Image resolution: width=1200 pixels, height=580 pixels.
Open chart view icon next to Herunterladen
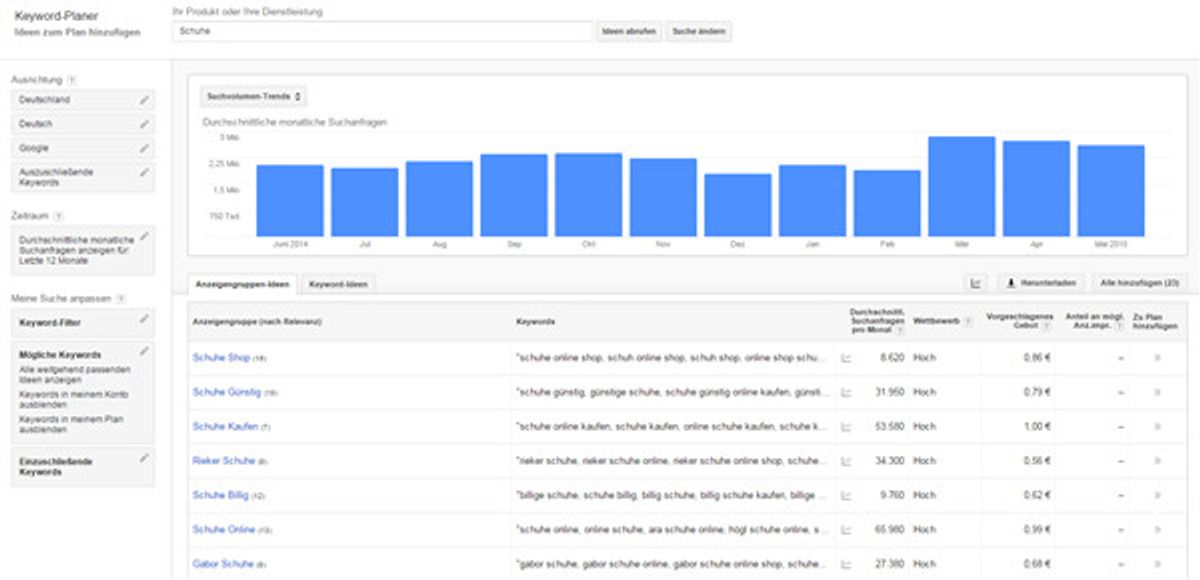click(x=976, y=284)
